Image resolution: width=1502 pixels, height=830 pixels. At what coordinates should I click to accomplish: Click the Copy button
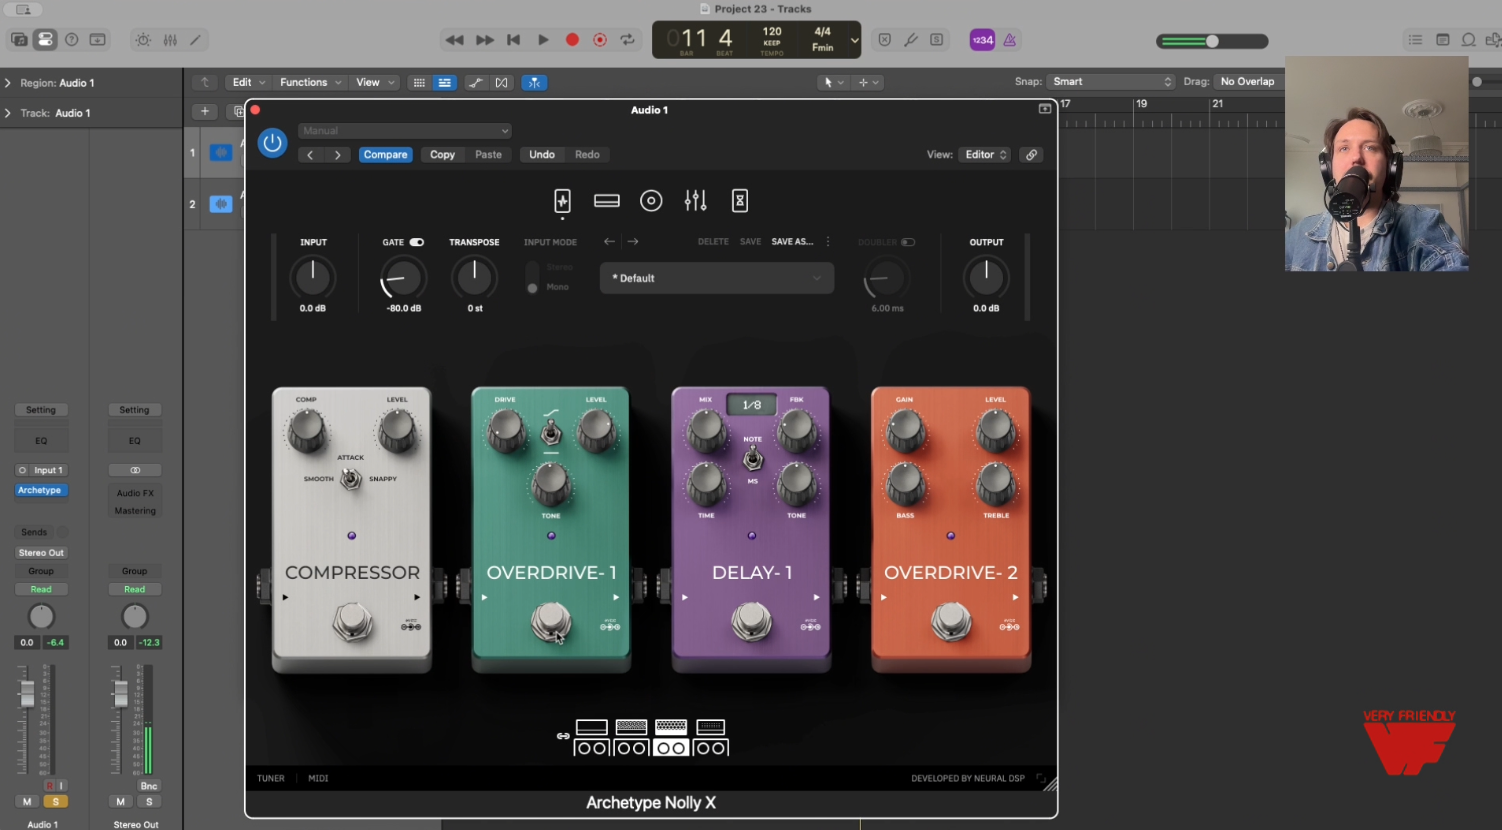(442, 155)
